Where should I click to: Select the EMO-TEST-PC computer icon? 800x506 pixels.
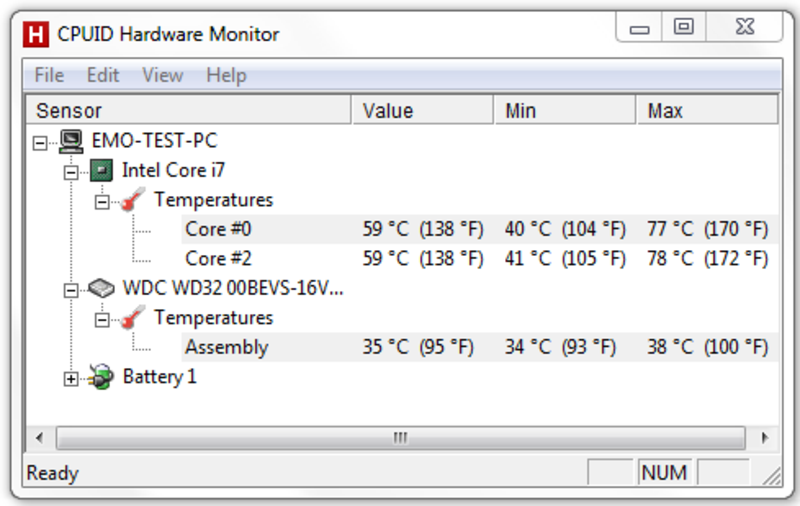(71, 141)
